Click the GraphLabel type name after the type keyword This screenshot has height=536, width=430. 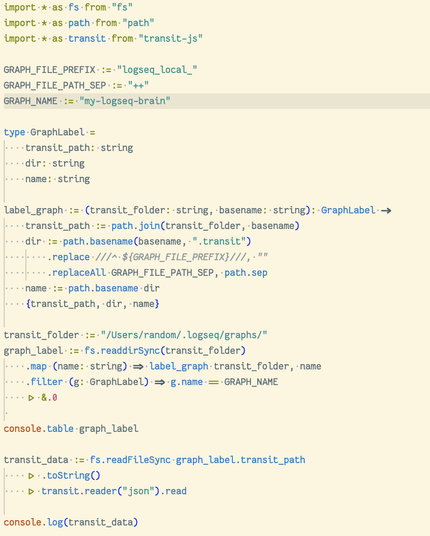57,132
